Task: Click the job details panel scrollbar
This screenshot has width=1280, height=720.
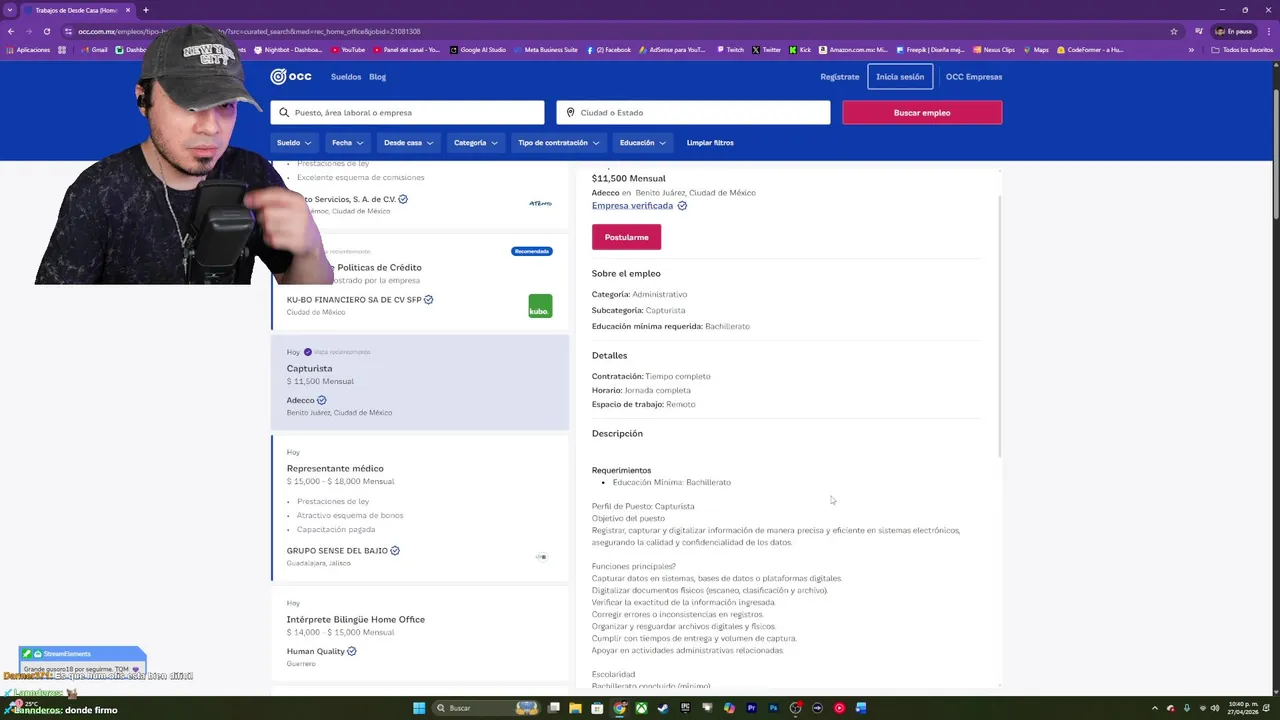Action: [998, 325]
